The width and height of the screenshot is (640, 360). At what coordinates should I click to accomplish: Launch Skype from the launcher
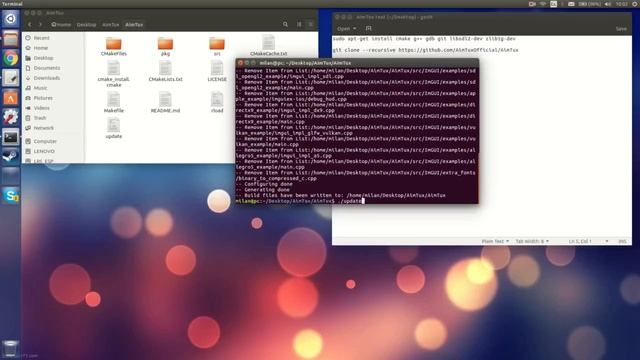(10, 196)
